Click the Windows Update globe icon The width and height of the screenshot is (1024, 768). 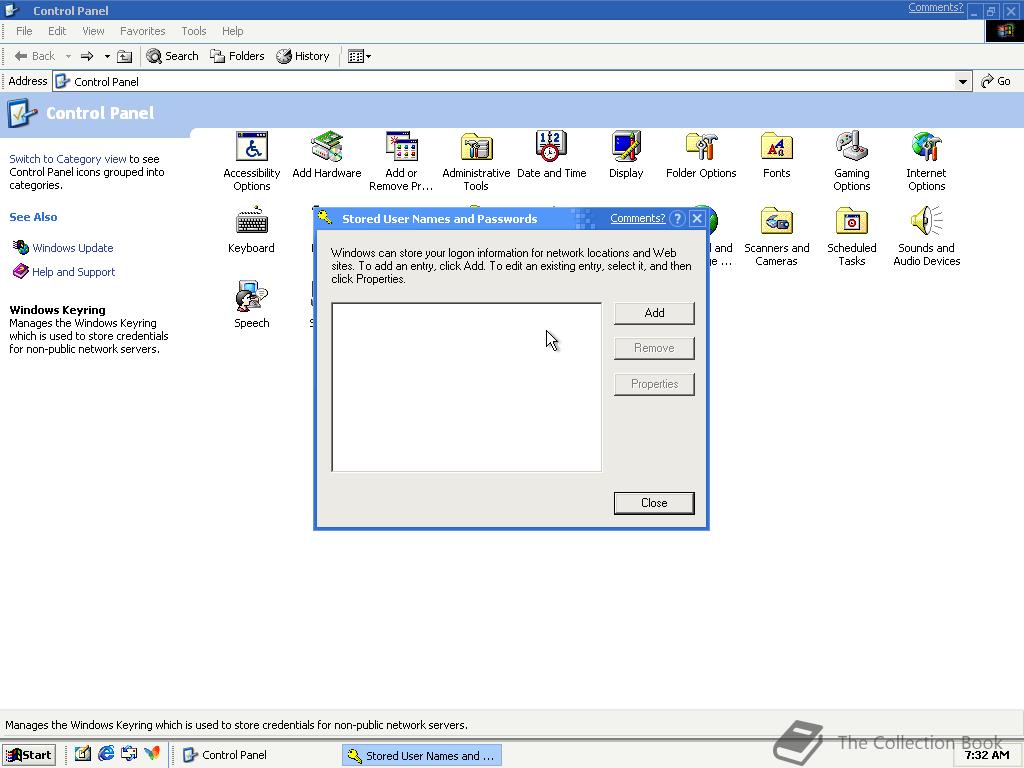coord(21,248)
